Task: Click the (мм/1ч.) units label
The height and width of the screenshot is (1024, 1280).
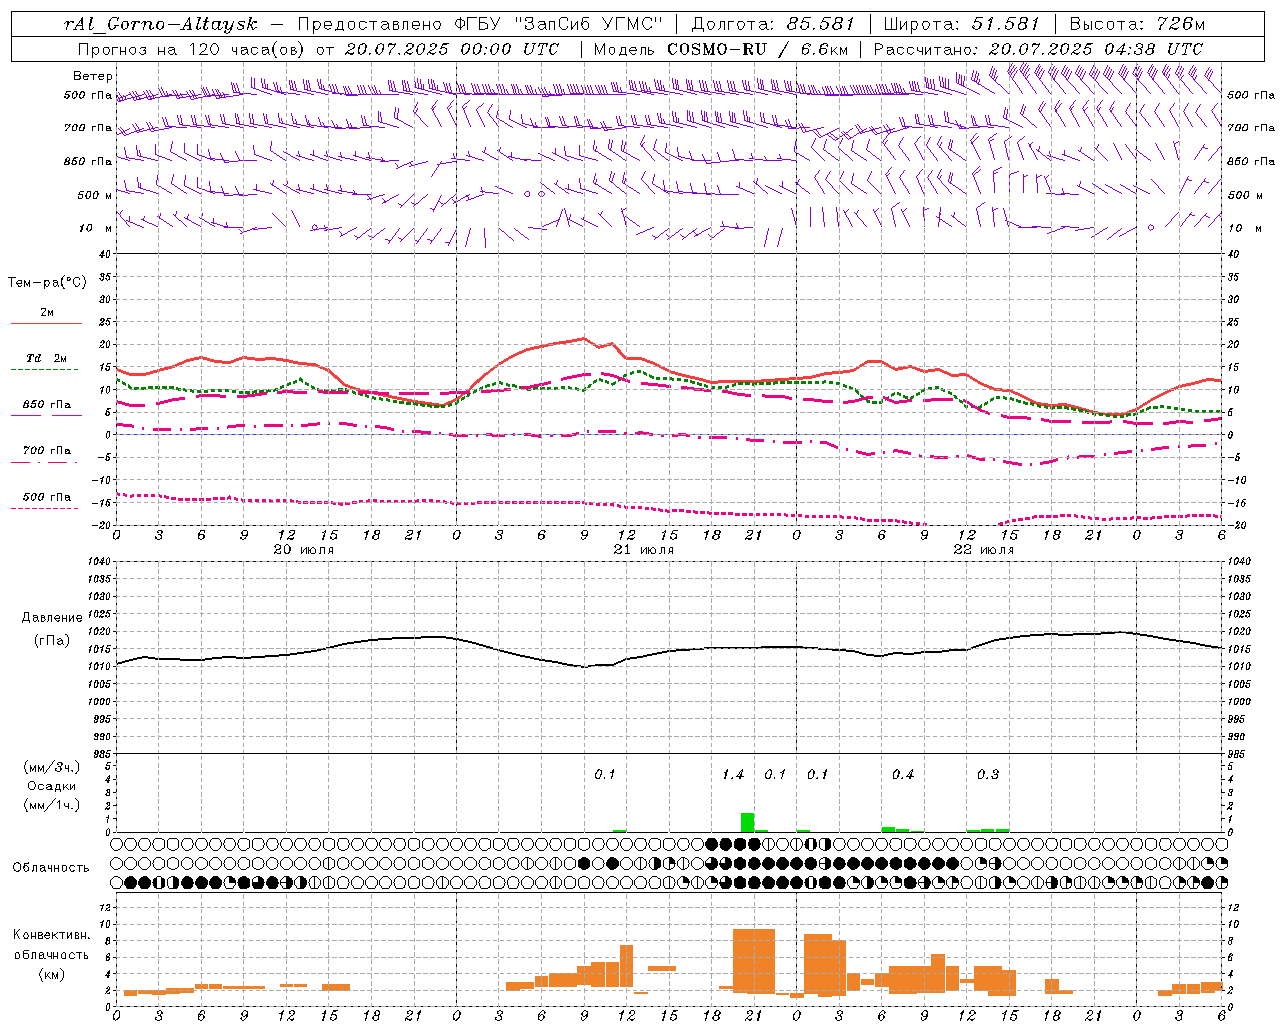Action: tap(51, 805)
